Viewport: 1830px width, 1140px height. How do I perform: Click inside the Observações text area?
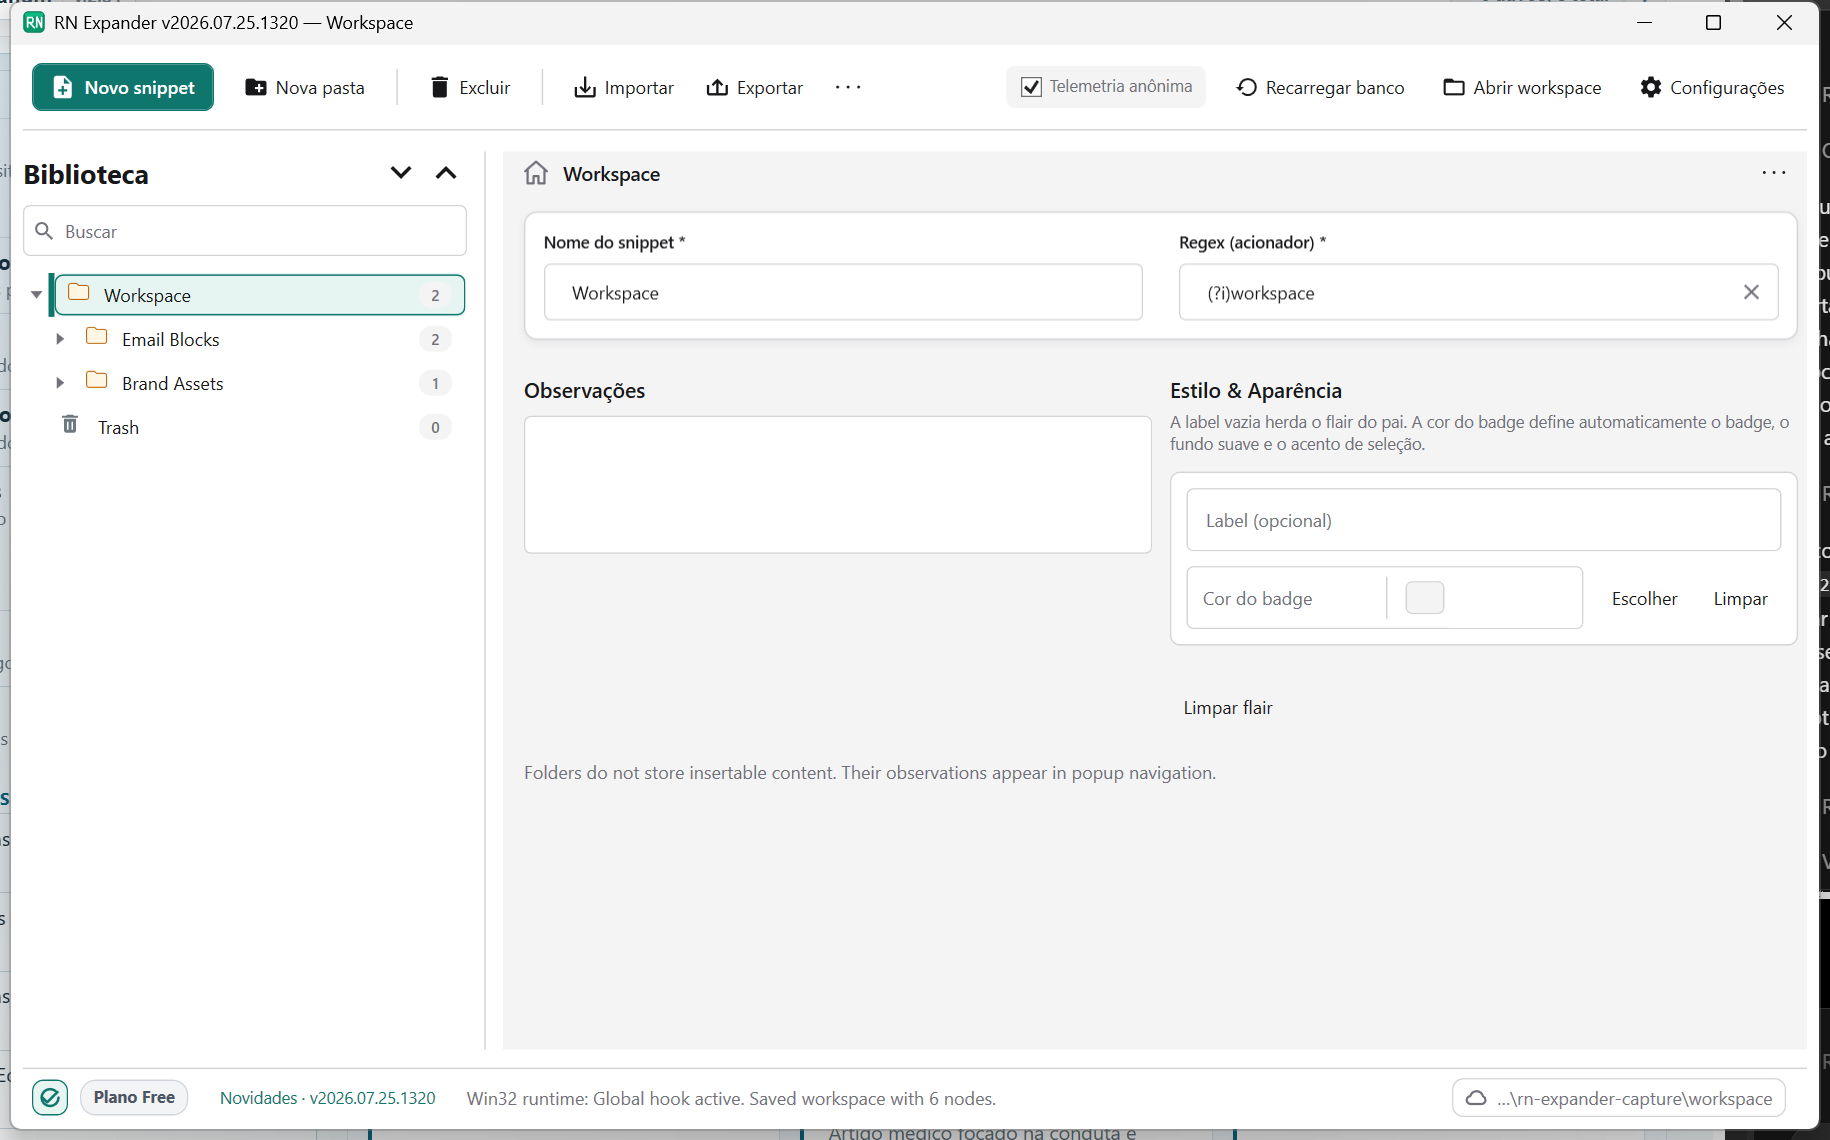(838, 485)
